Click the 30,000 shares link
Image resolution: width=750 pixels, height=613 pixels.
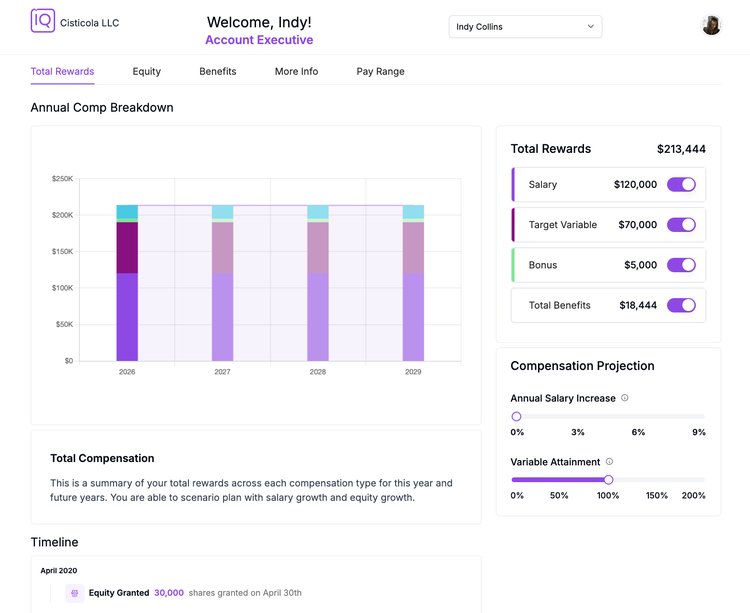click(169, 593)
